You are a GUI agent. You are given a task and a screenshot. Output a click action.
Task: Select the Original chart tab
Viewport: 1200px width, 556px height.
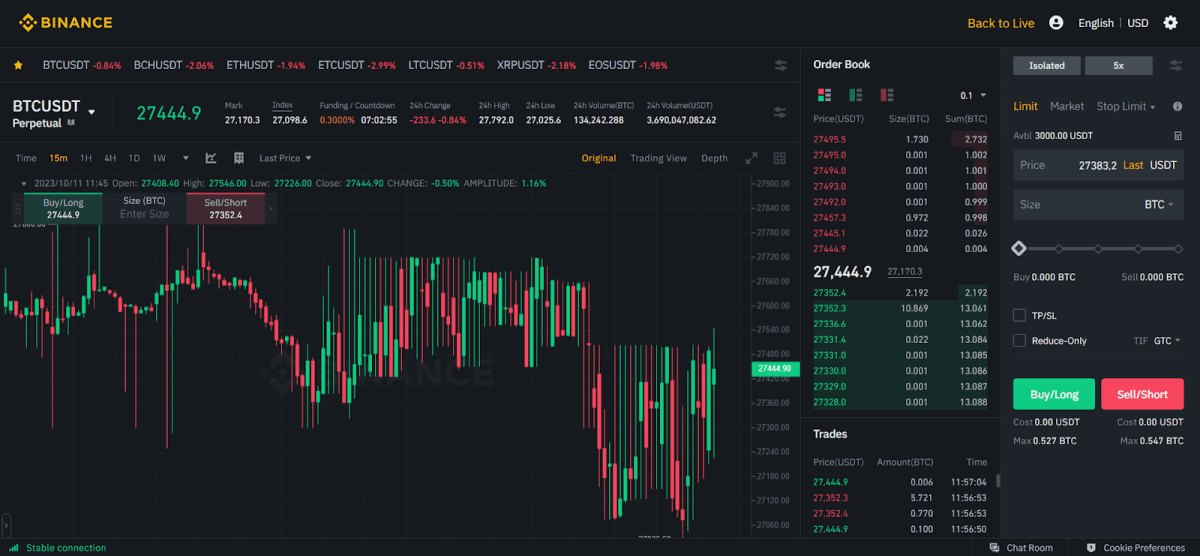click(x=599, y=158)
